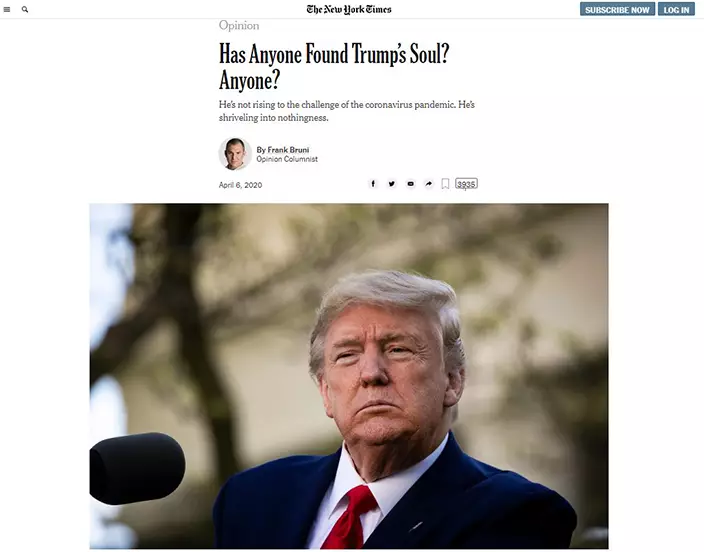Screen dimensions: 704x552
Task: Share the article on Twitter
Action: 392,184
